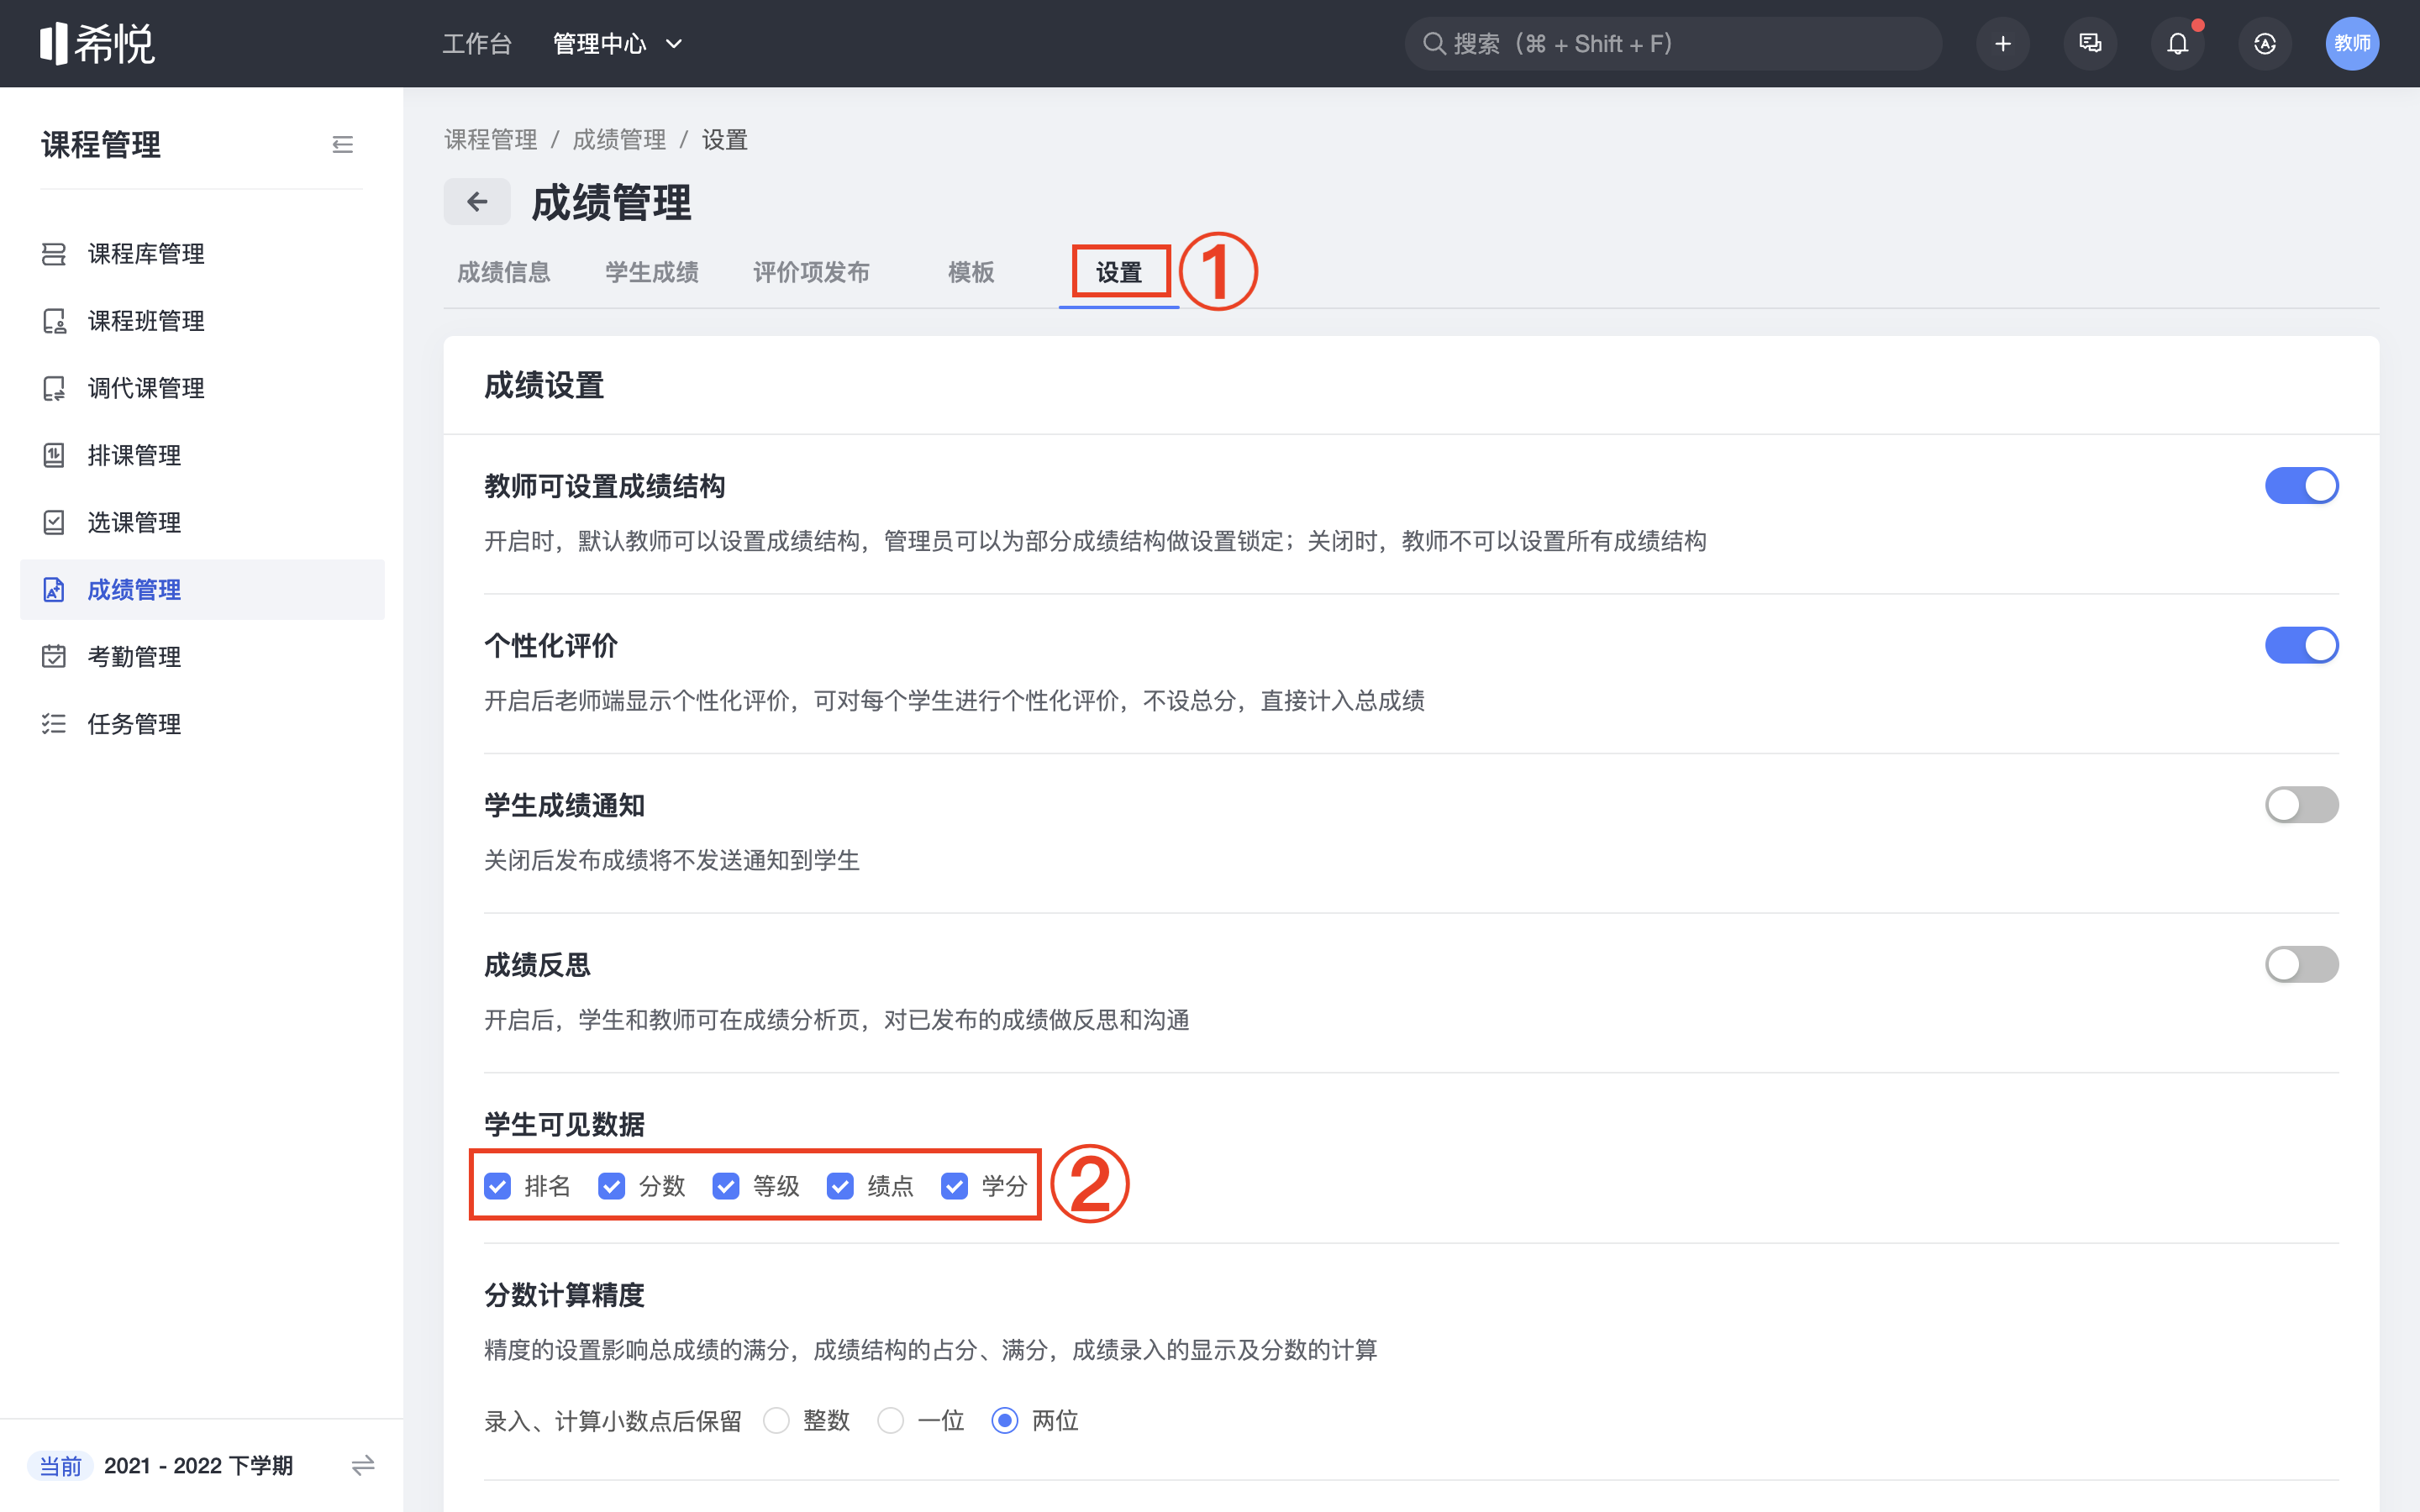Focus the 搜索 search field
This screenshot has width=2420, height=1512.
point(1673,44)
